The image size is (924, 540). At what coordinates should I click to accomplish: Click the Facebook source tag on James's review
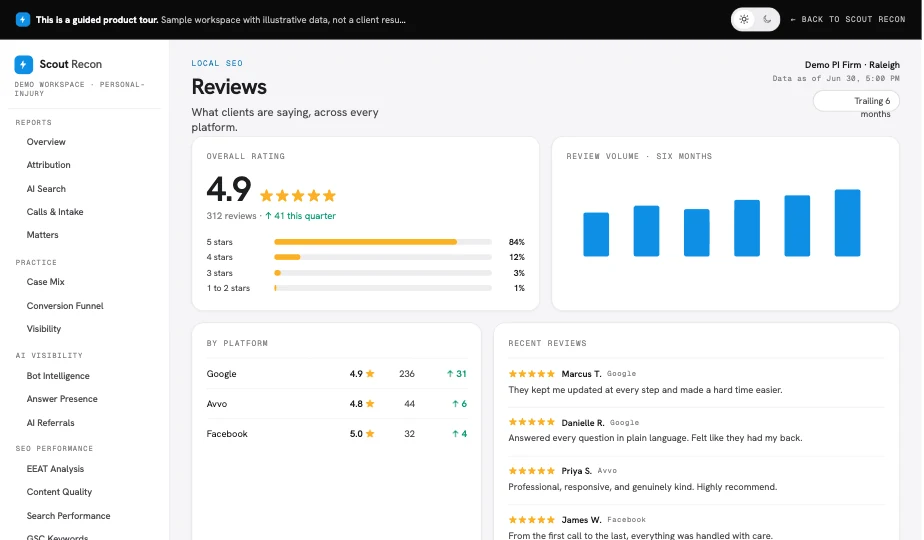(x=626, y=520)
